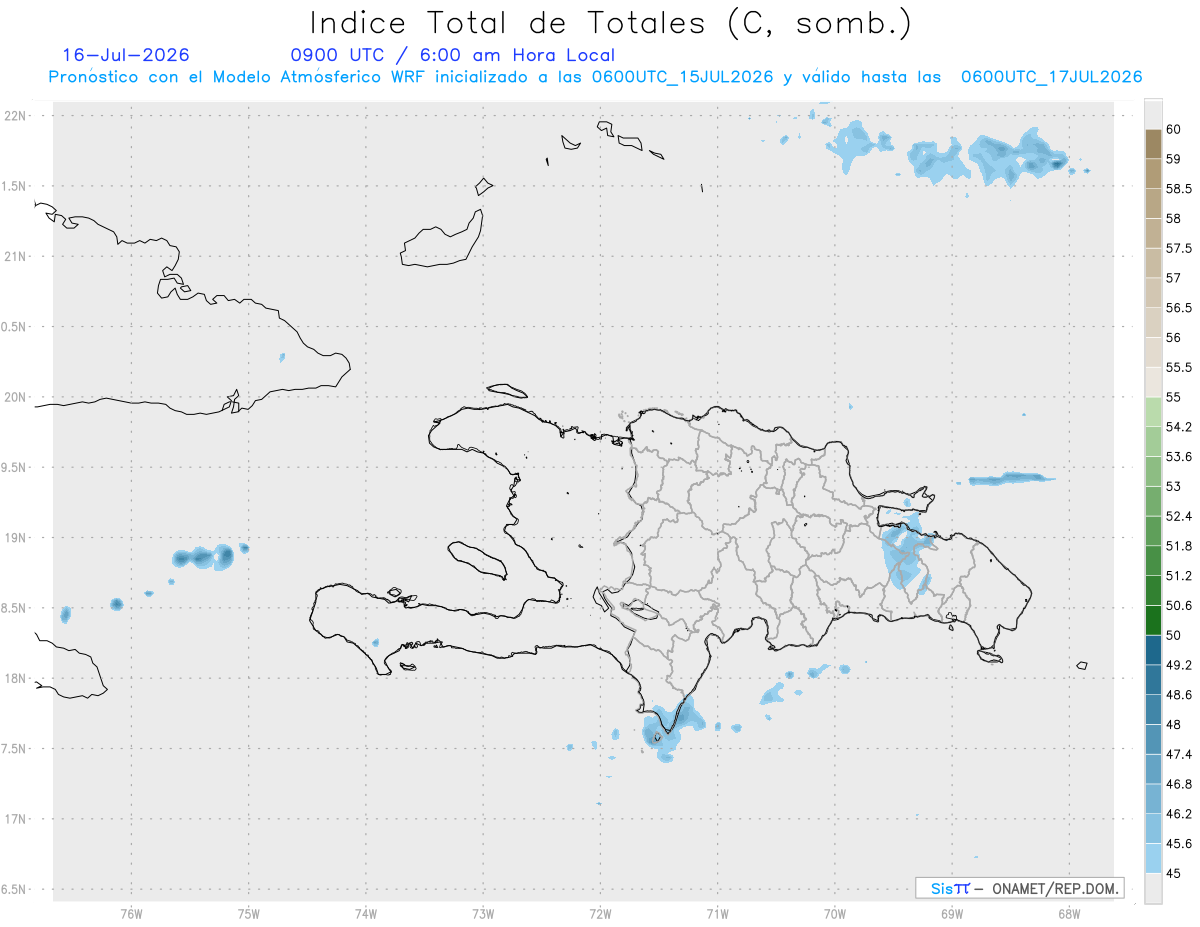Click the legend value "45.6"
This screenshot has height=927, width=1200.
[1178, 844]
